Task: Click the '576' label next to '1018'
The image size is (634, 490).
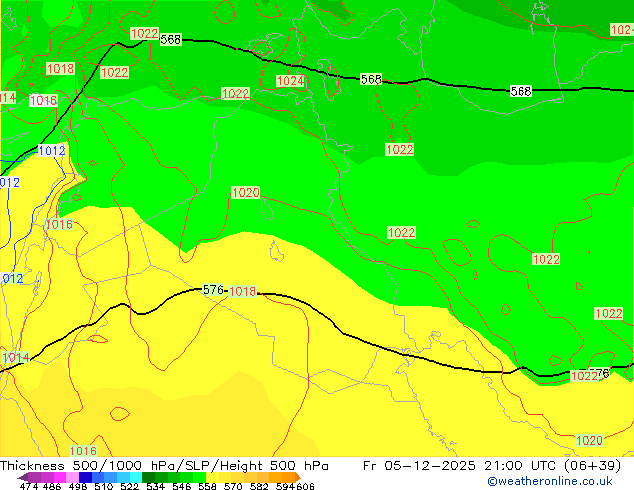Action: point(213,289)
